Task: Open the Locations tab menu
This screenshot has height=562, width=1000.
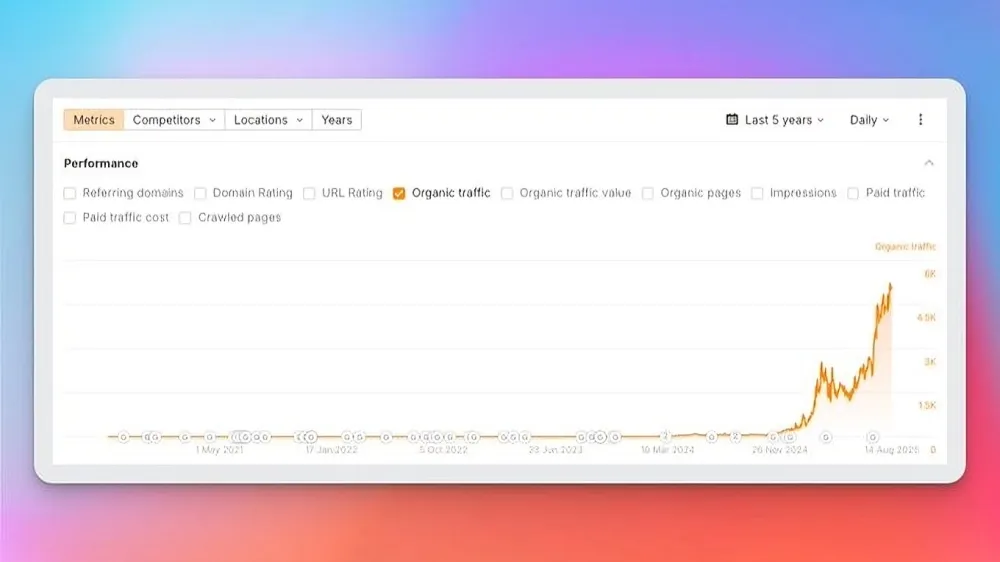Action: (x=268, y=120)
